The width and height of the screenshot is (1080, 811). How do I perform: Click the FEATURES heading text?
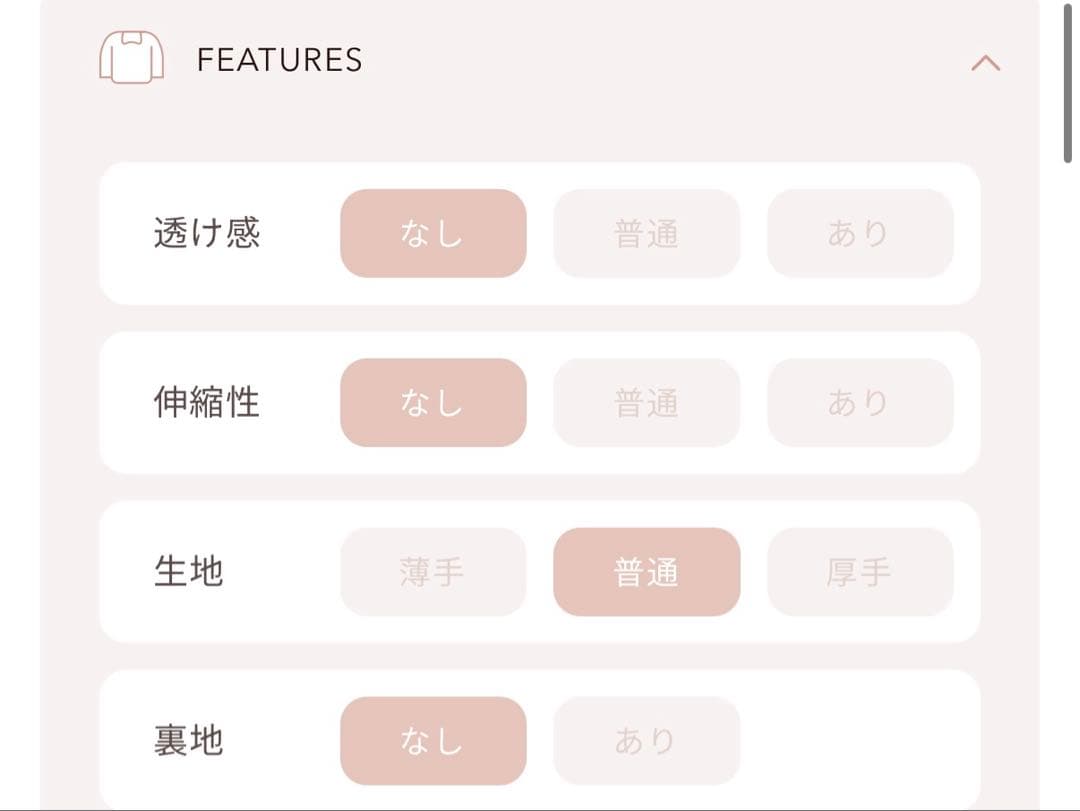tap(279, 60)
